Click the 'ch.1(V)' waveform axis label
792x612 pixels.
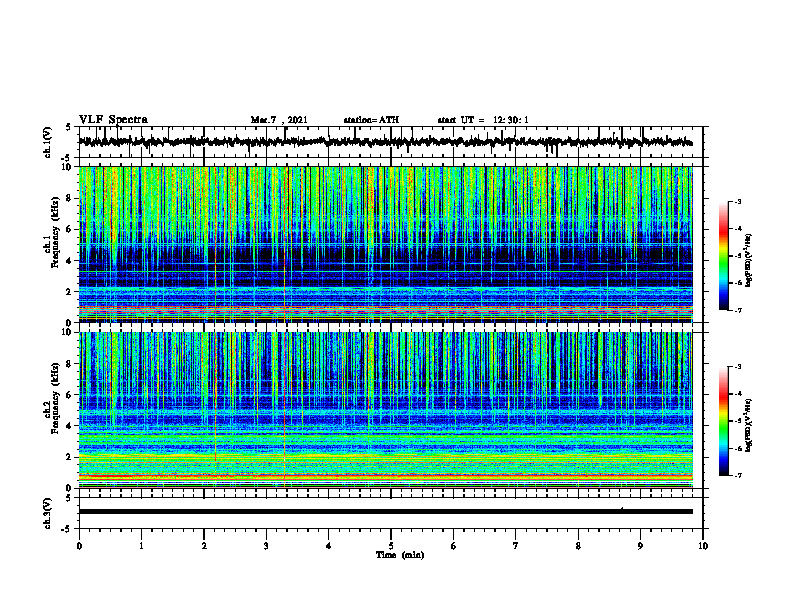pyautogui.click(x=47, y=142)
